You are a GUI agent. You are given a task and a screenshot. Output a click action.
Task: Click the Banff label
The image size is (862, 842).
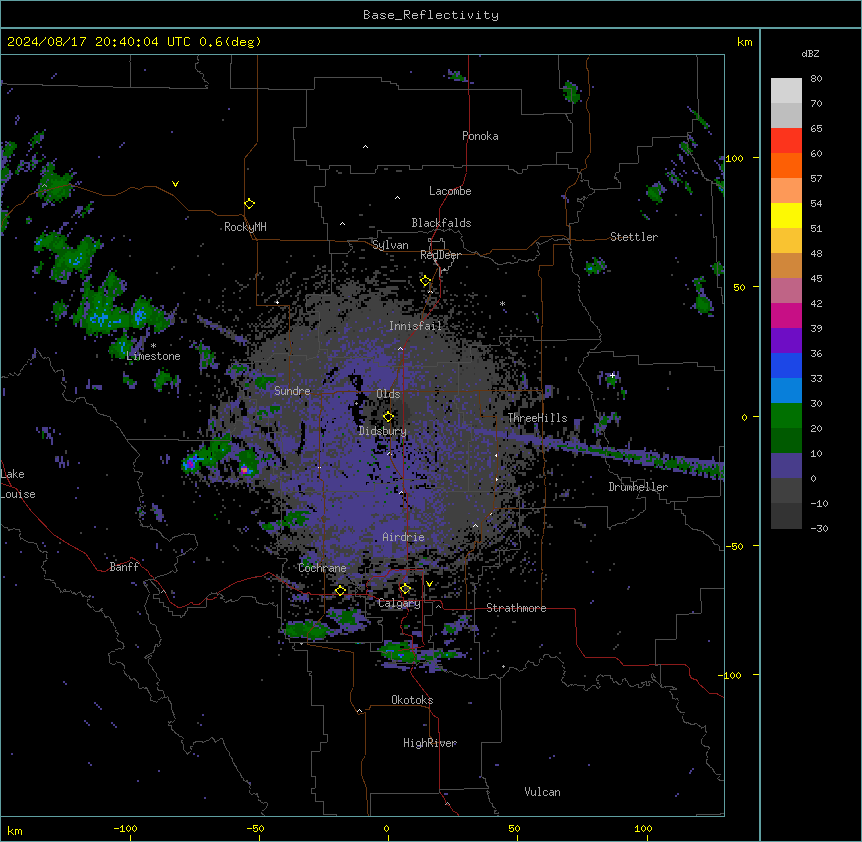coord(124,567)
